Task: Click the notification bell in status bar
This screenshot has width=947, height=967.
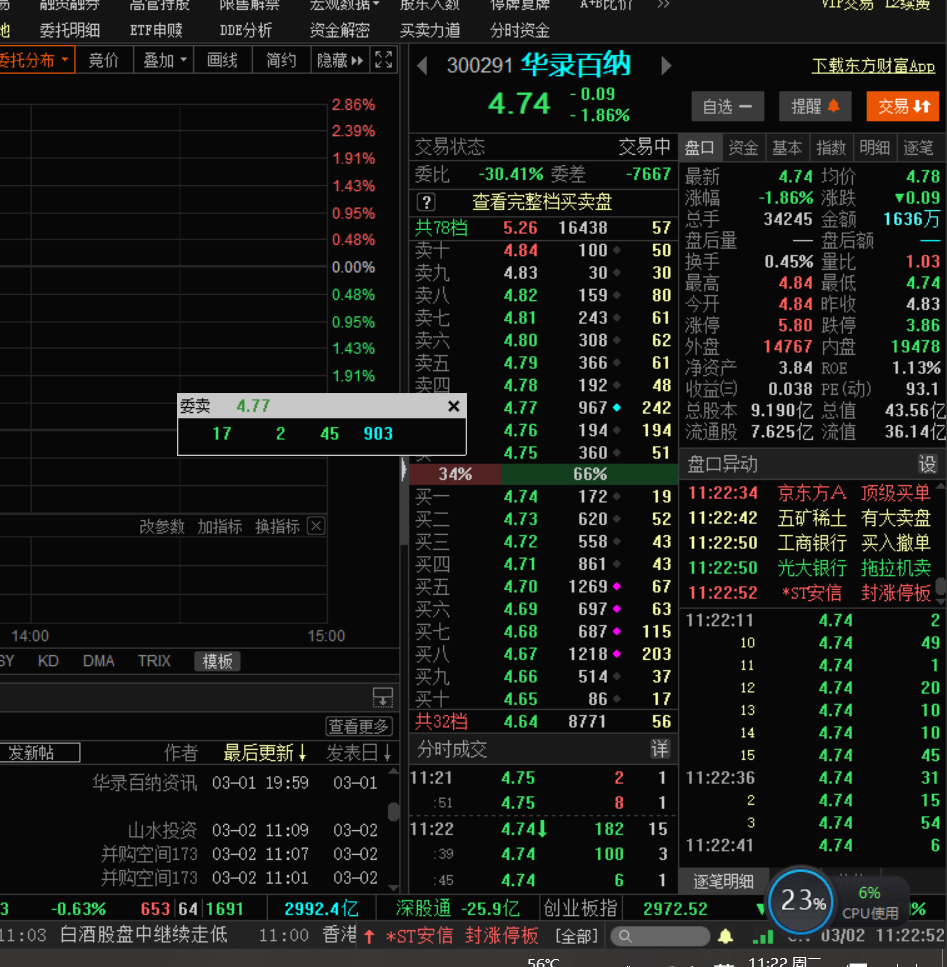Action: pyautogui.click(x=726, y=936)
